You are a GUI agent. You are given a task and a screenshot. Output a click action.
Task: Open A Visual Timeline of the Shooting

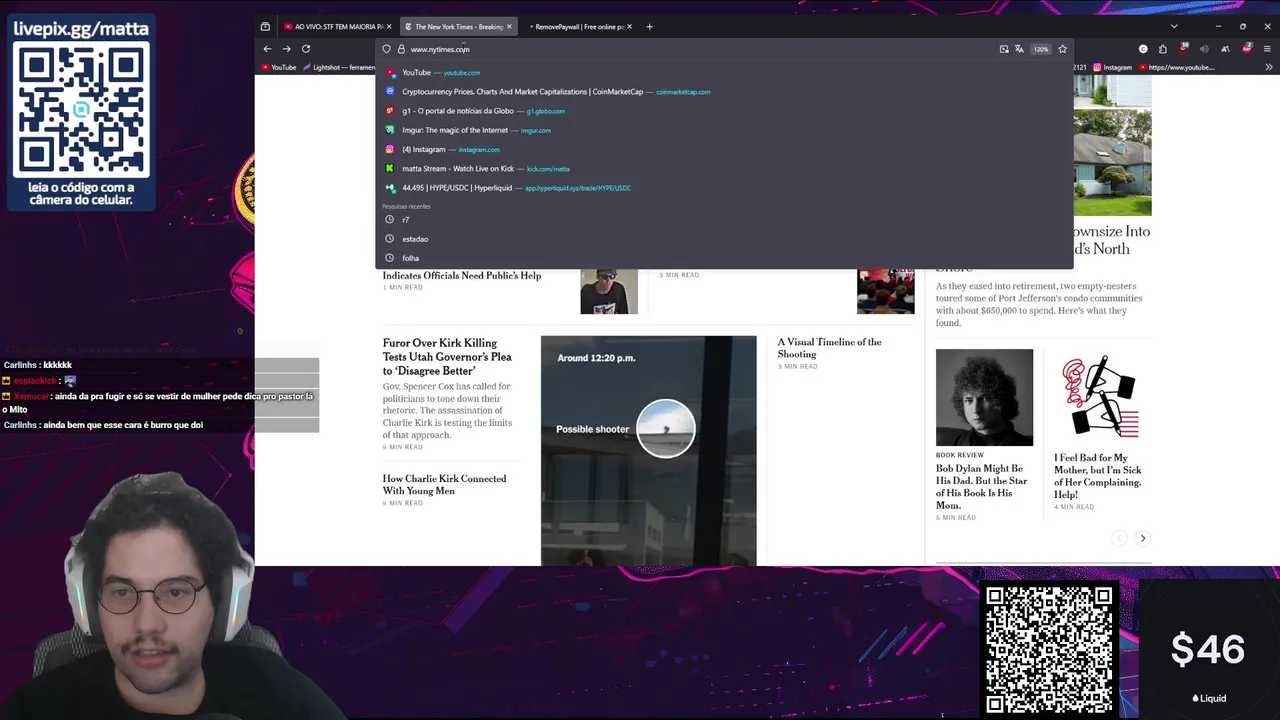click(829, 348)
